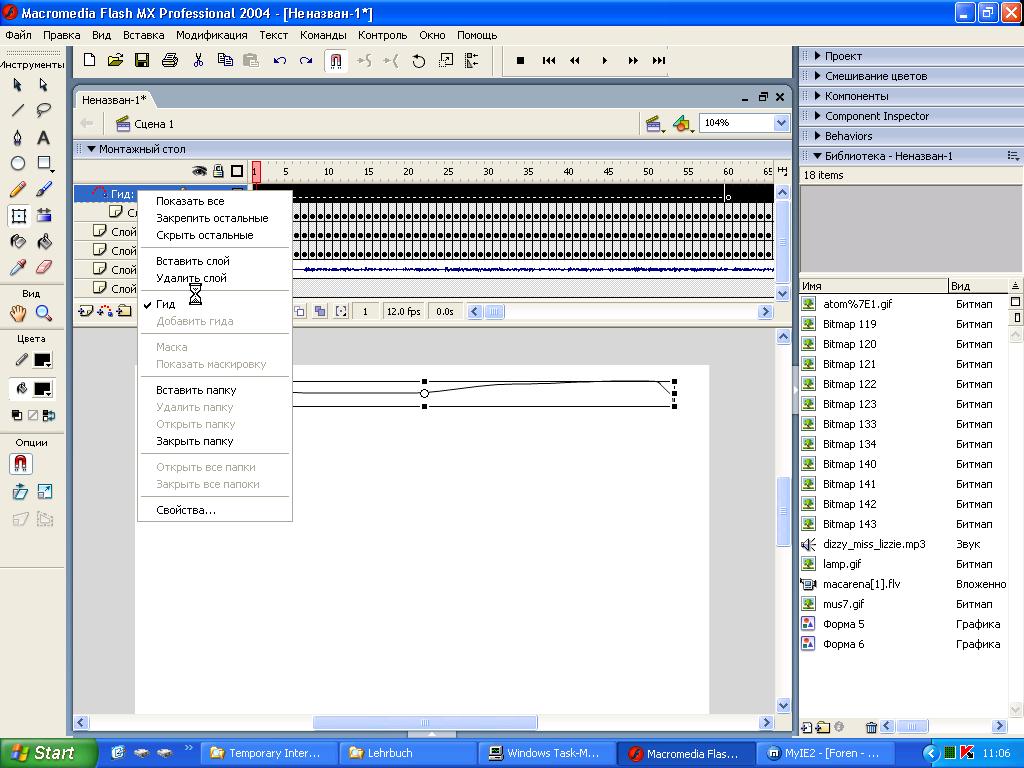Switch to Windows Task-Manager in taskbar
Image resolution: width=1024 pixels, height=768 pixels.
pyautogui.click(x=547, y=753)
